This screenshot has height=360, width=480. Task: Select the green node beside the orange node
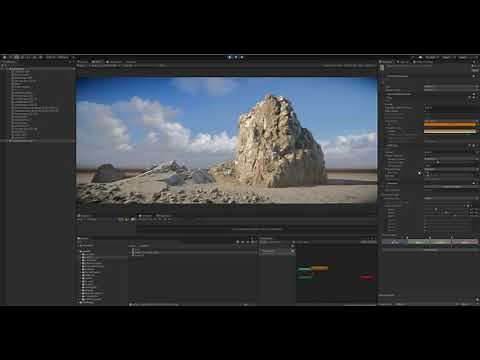[305, 268]
